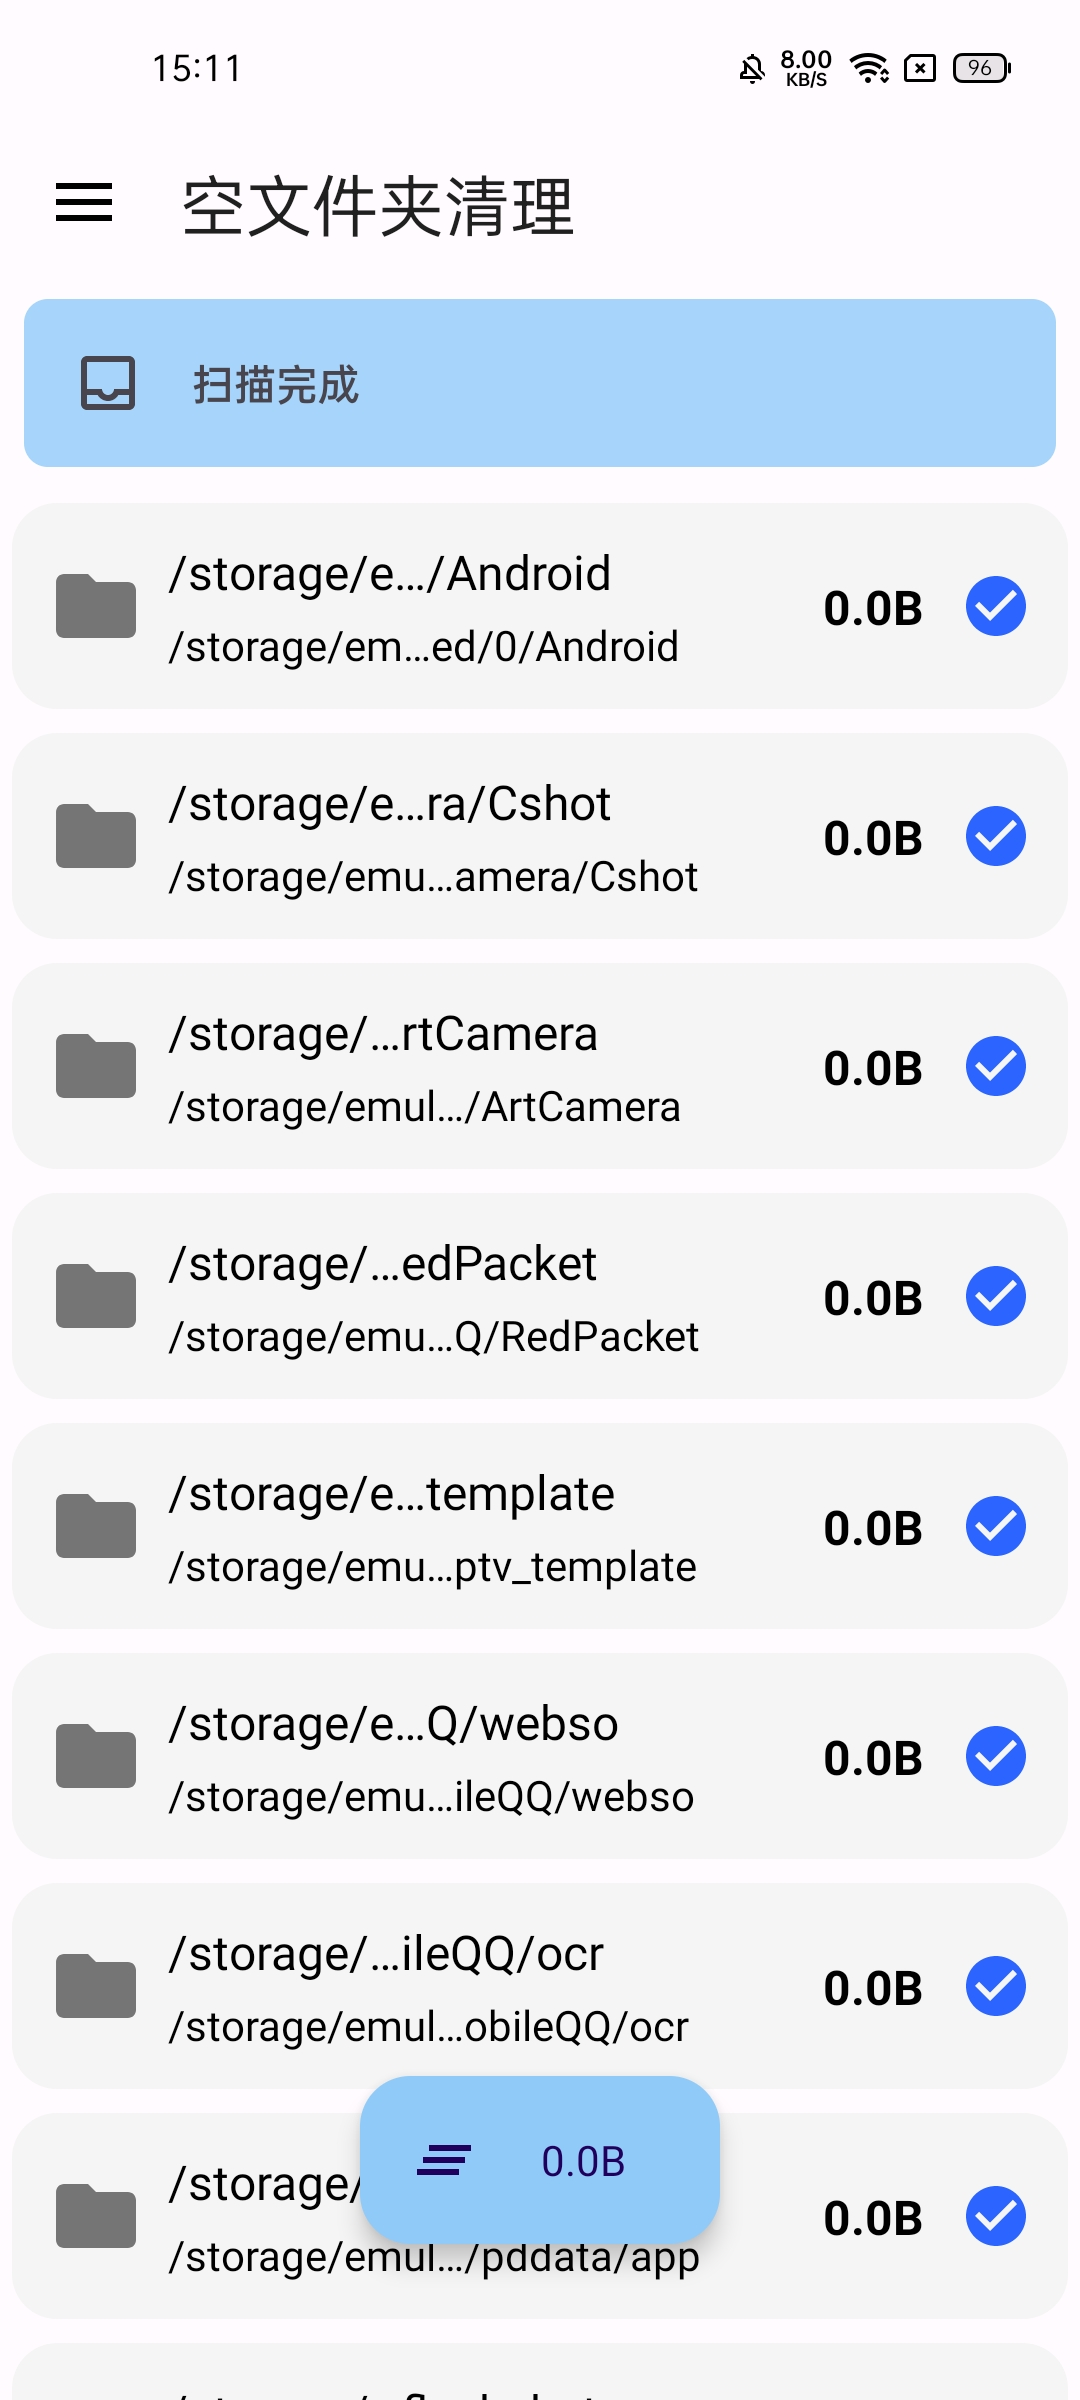1080x2400 pixels.
Task: Click folder icon for ArtCamera entry
Action: point(96,1066)
